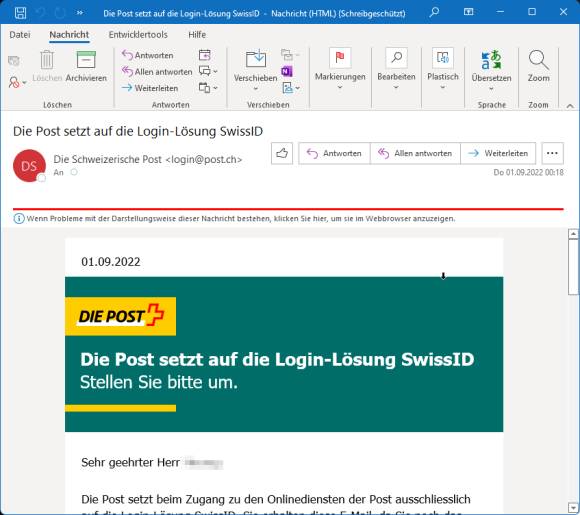Open the three-dot more actions menu
The height and width of the screenshot is (515, 580).
(x=552, y=153)
